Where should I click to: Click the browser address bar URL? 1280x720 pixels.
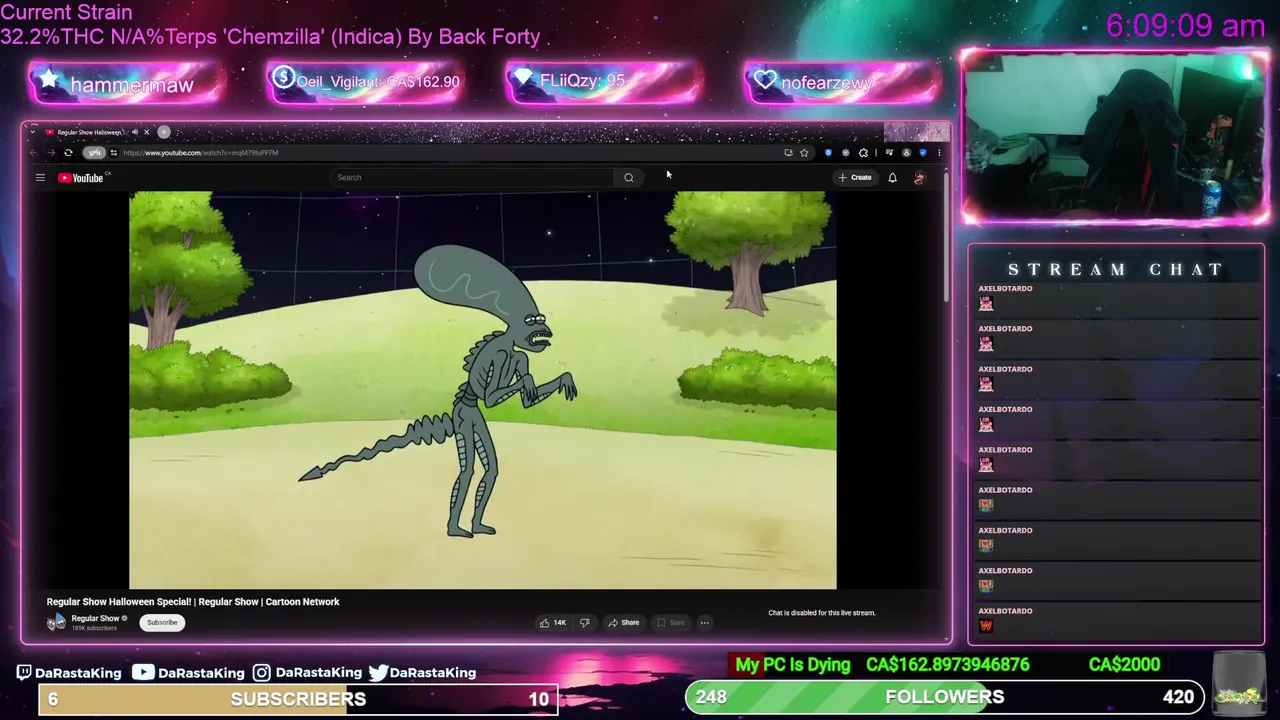click(201, 153)
